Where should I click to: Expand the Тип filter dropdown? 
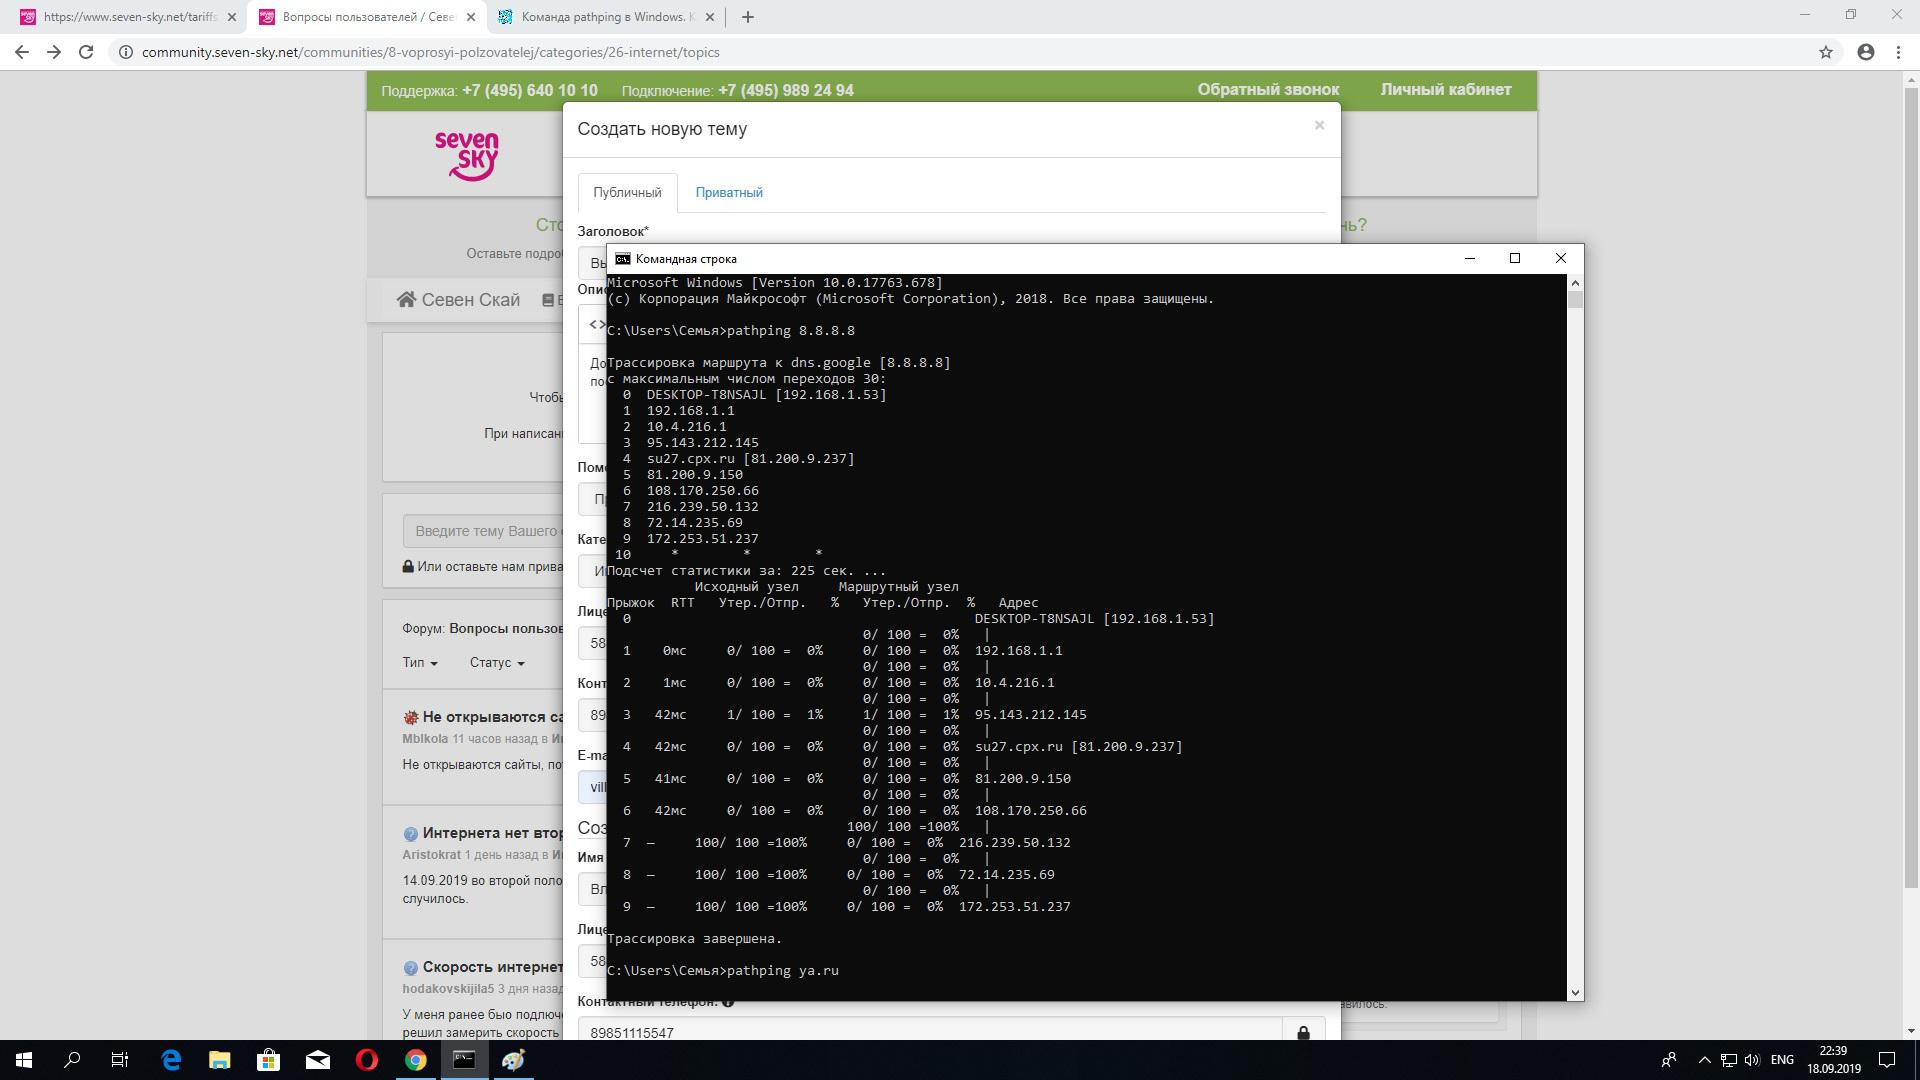(x=420, y=662)
